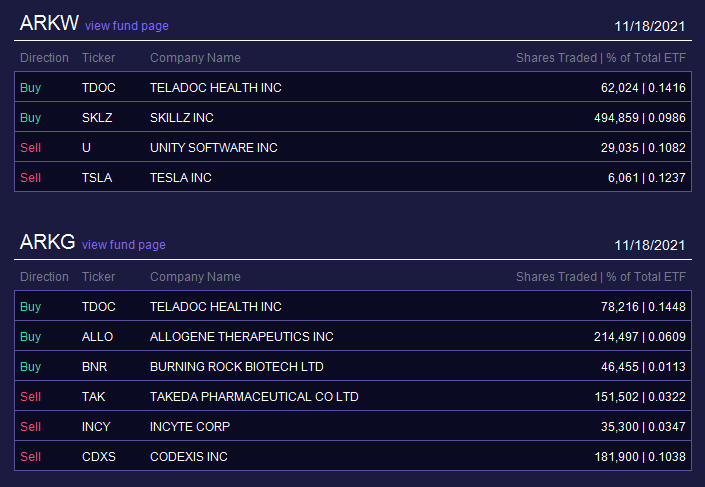705x487 pixels.
Task: Click the Ticker column header in ARKG table
Action: pyautogui.click(x=98, y=277)
